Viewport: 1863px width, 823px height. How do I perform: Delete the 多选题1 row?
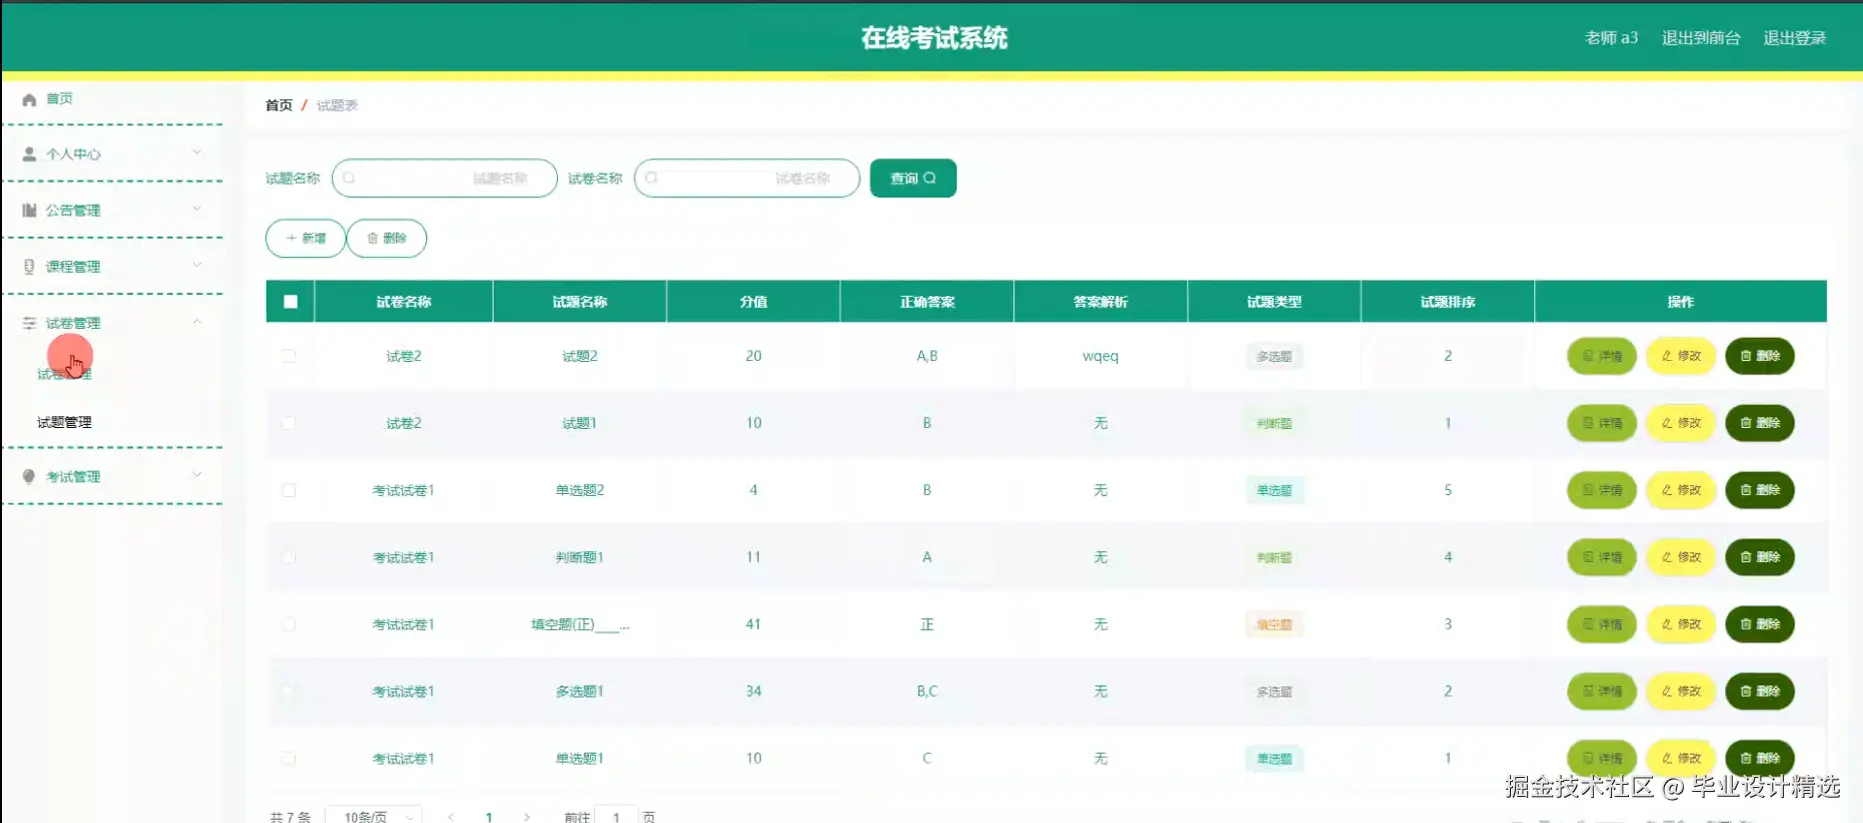(x=1760, y=691)
